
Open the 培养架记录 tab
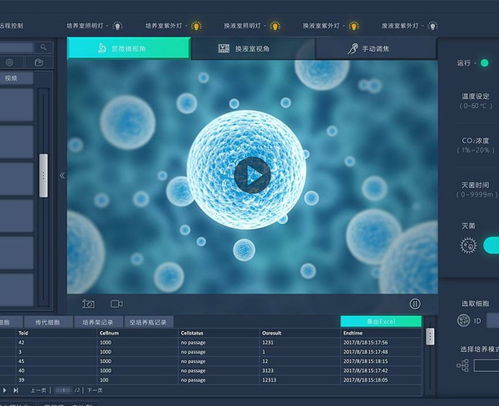point(98,322)
